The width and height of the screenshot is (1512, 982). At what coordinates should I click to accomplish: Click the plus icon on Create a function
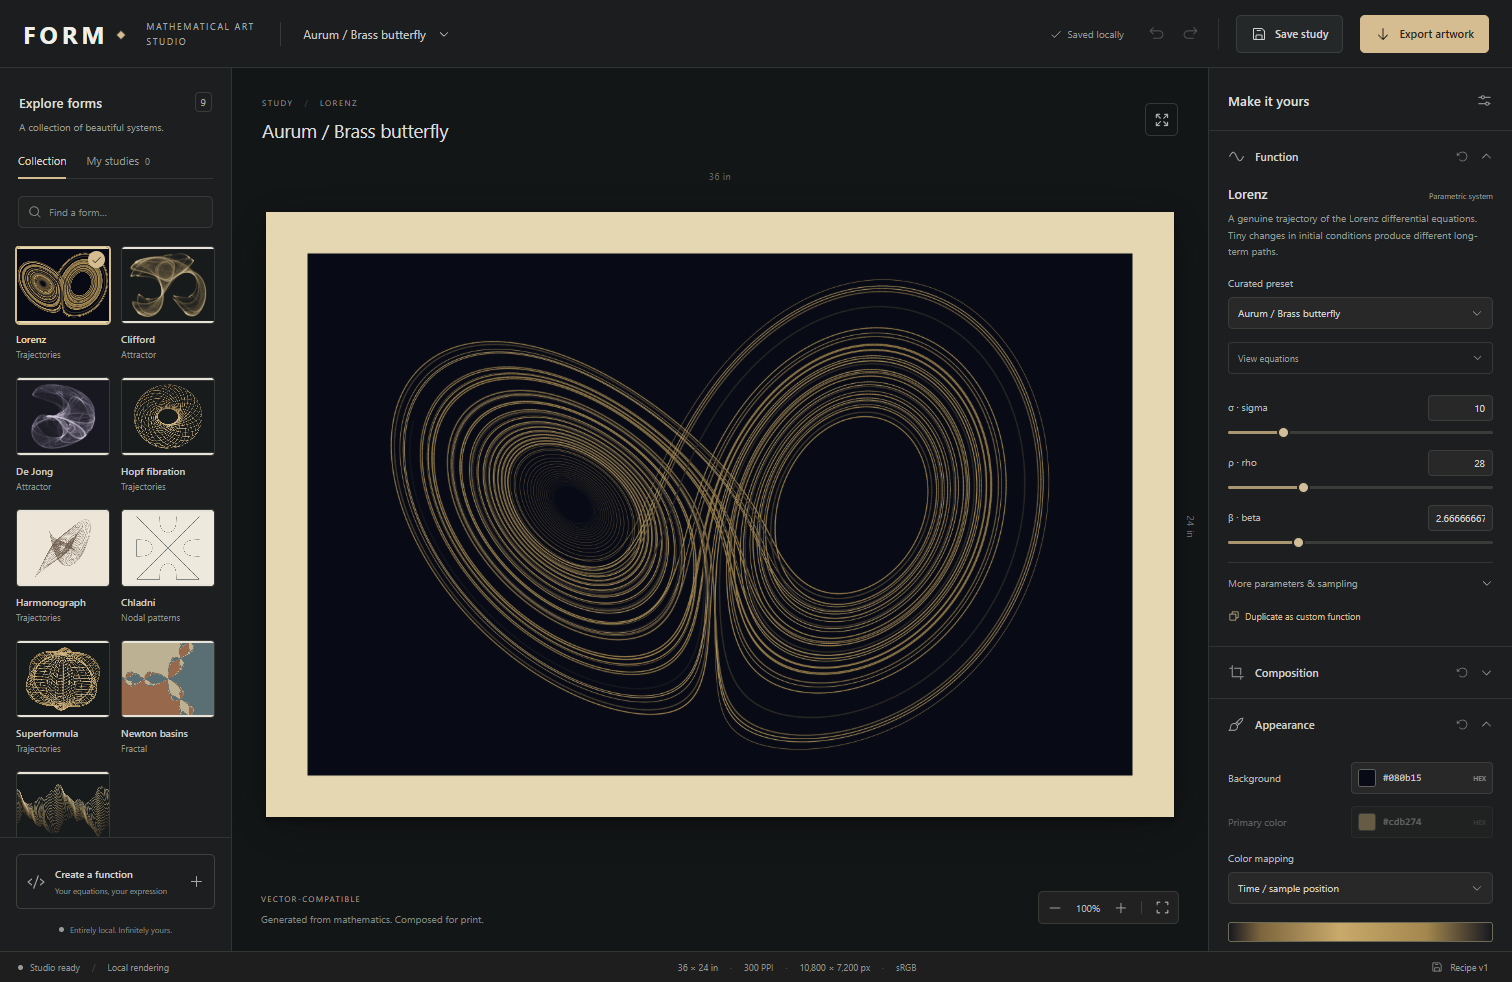click(x=196, y=882)
